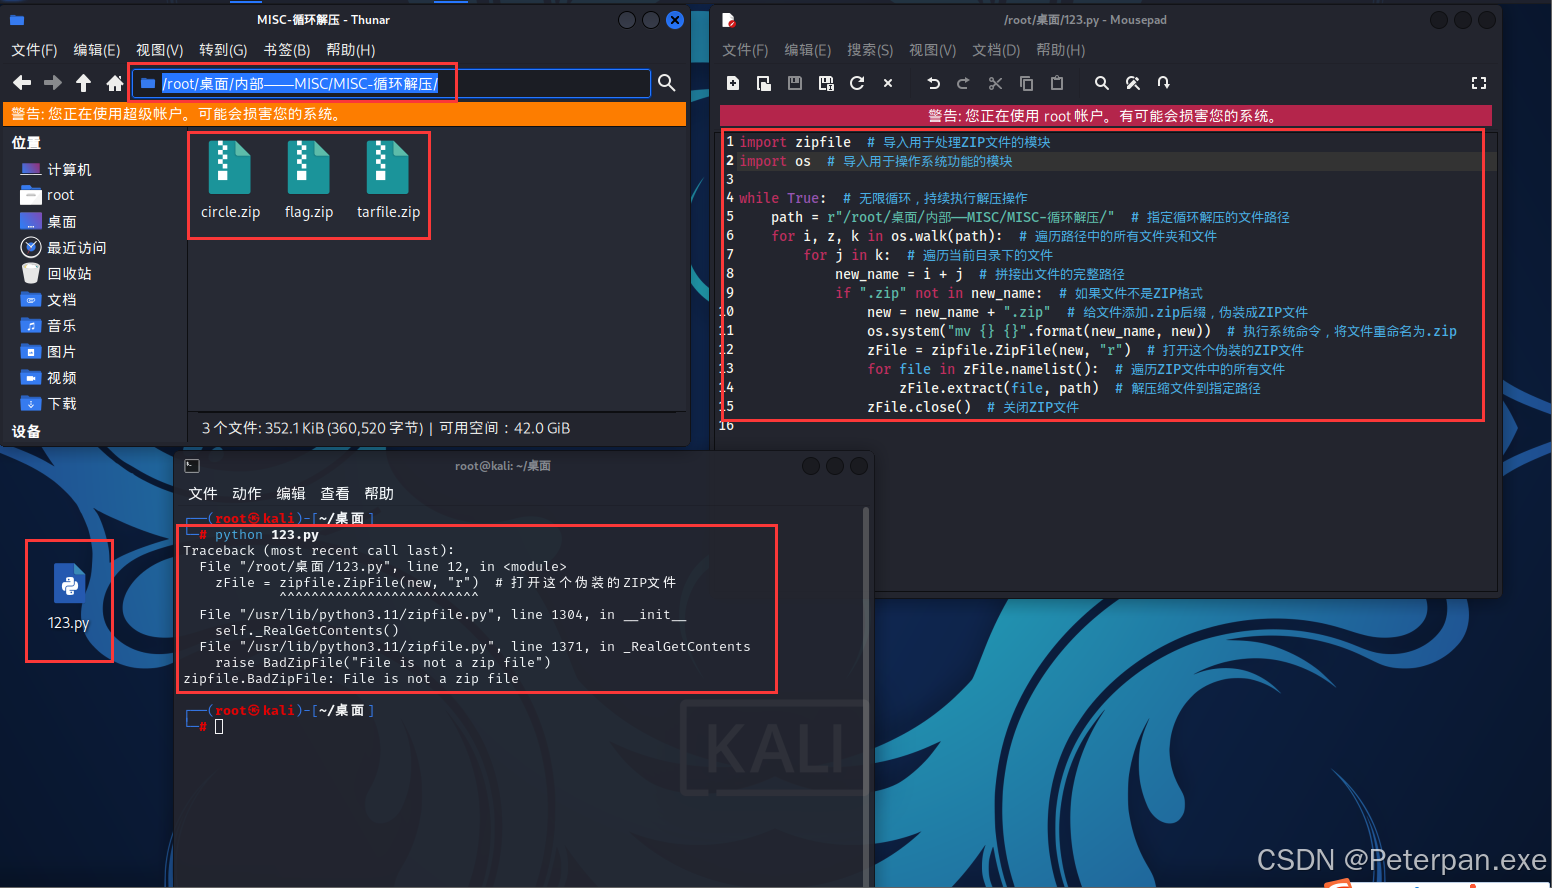Click line 1 'import zipfile' in Mousepad
This screenshot has width=1552, height=888.
point(795,142)
